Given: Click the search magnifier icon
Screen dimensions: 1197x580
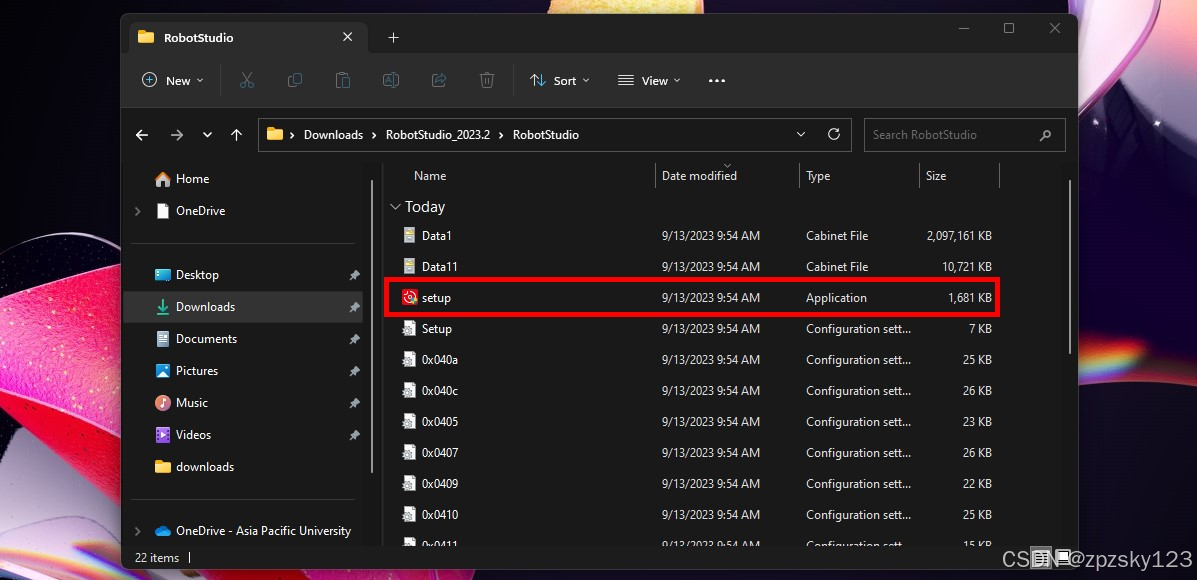Looking at the screenshot, I should pos(1045,135).
